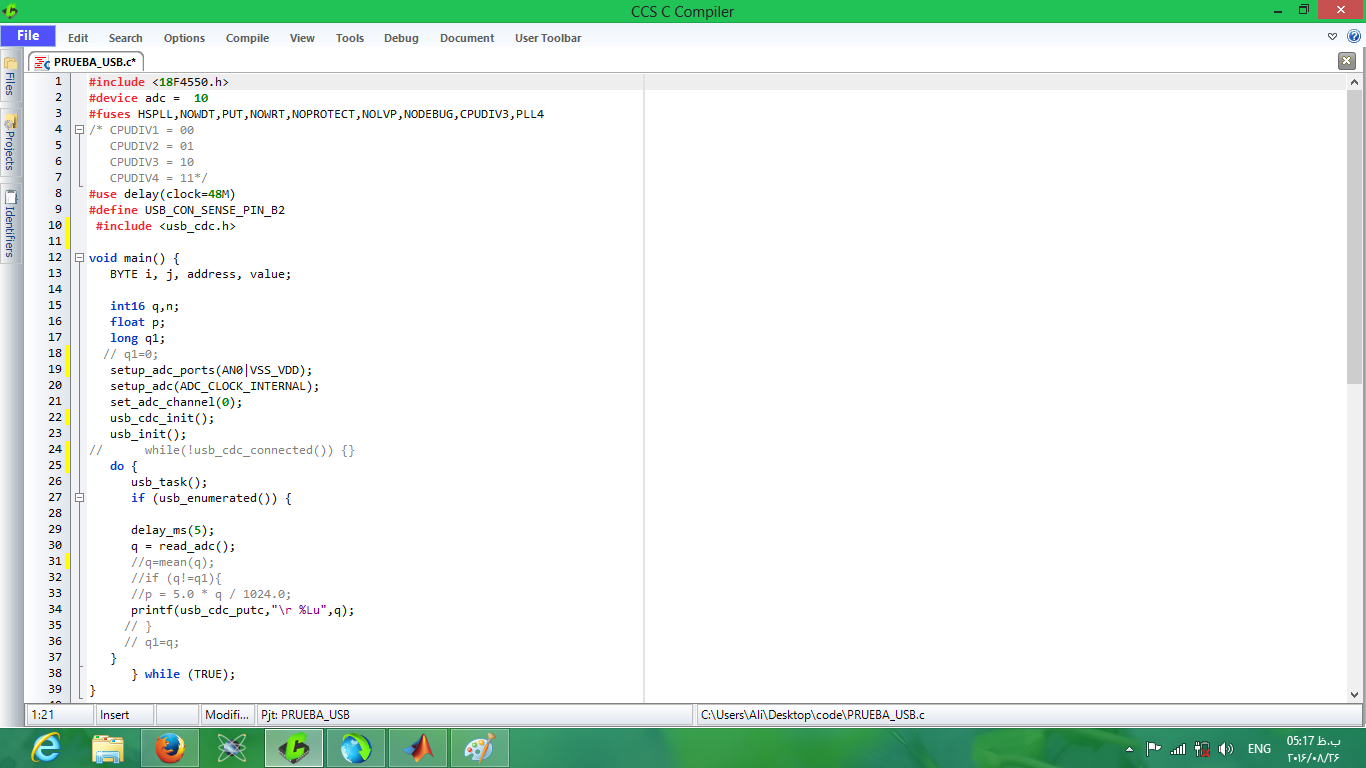Switch to the PRUEBA_USB.c* file tab
Image resolution: width=1366 pixels, height=768 pixels.
tap(86, 62)
